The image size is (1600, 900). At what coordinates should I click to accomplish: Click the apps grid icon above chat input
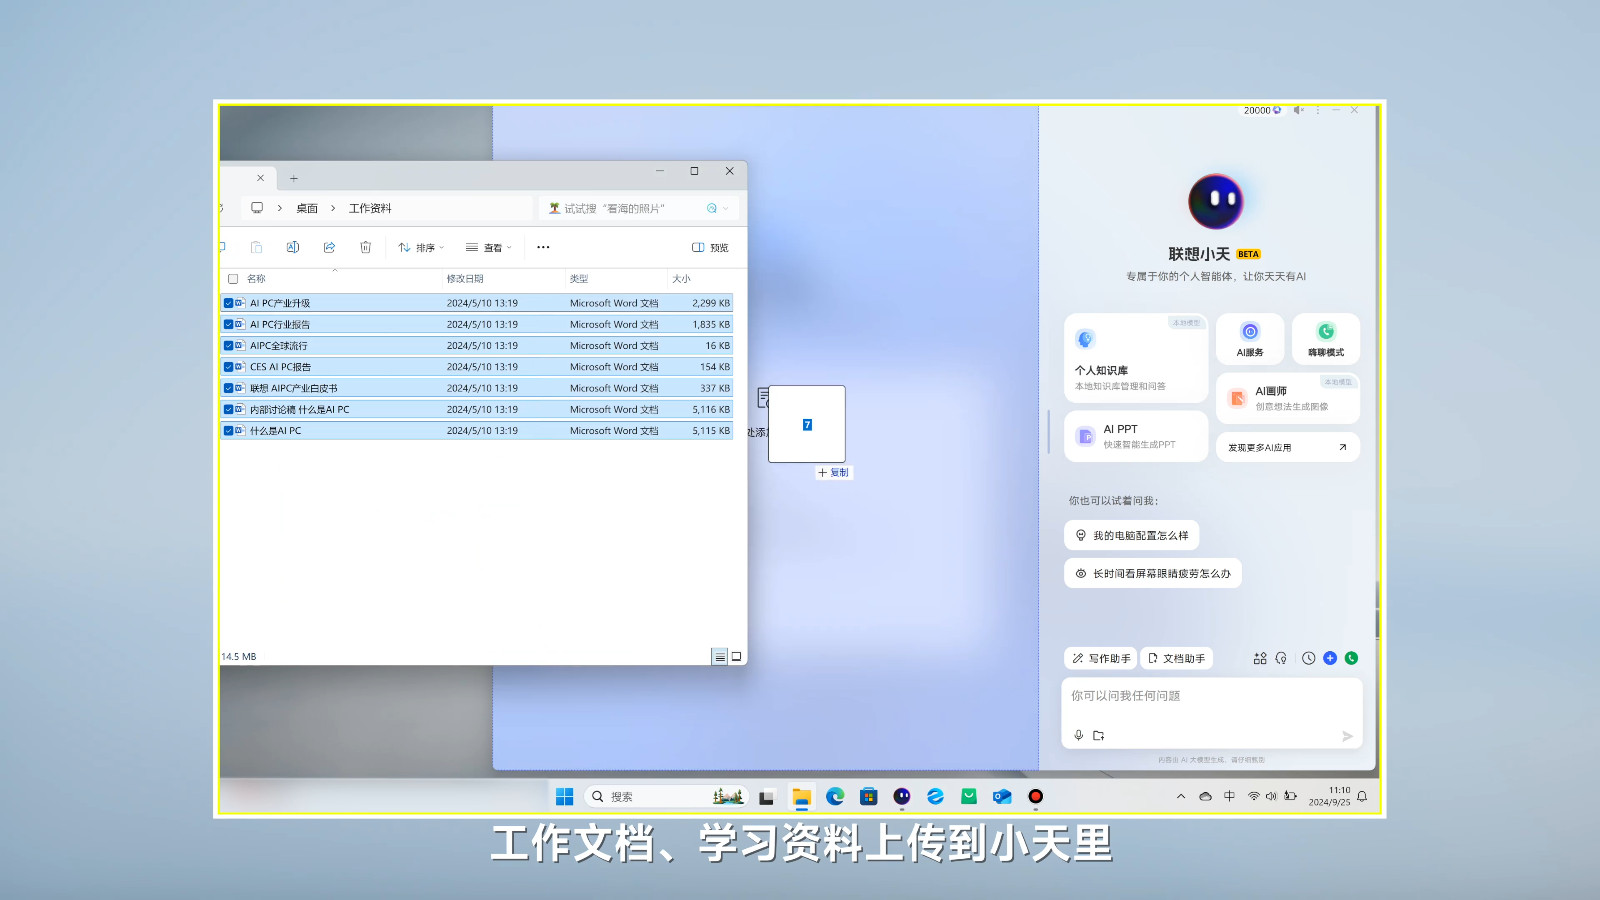[1260, 658]
